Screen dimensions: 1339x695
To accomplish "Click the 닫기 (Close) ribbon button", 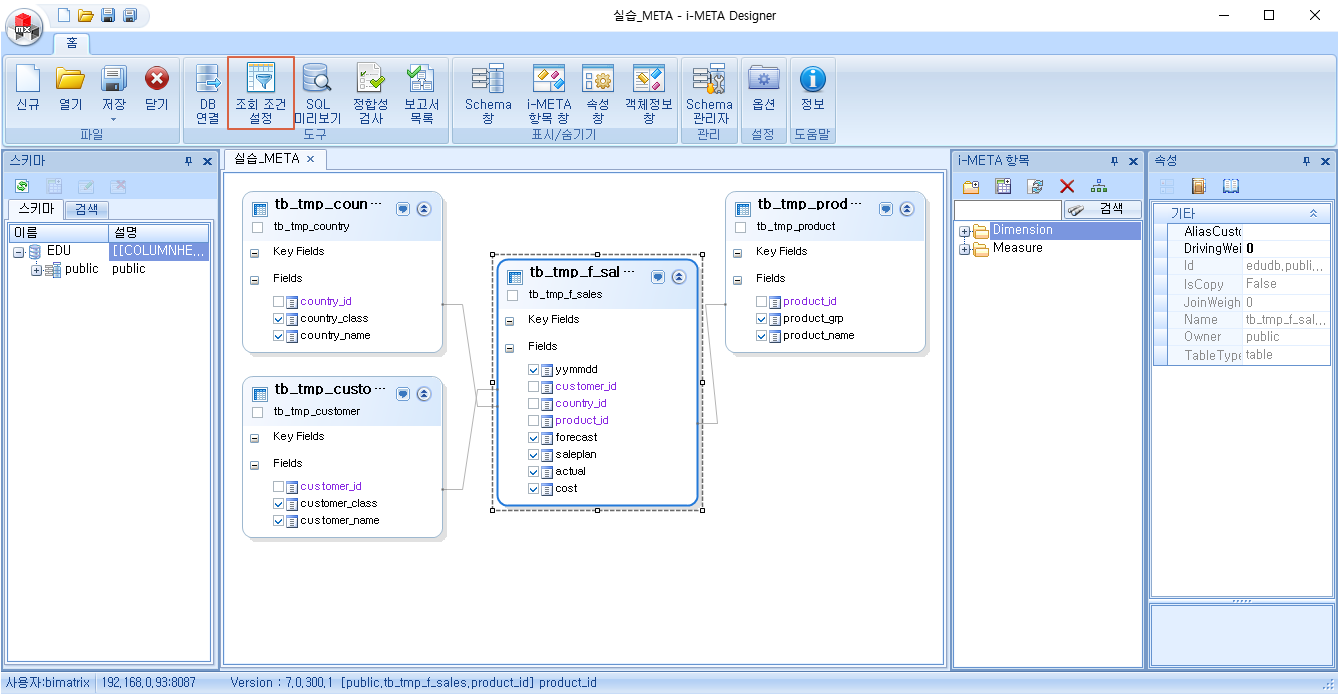I will (157, 90).
